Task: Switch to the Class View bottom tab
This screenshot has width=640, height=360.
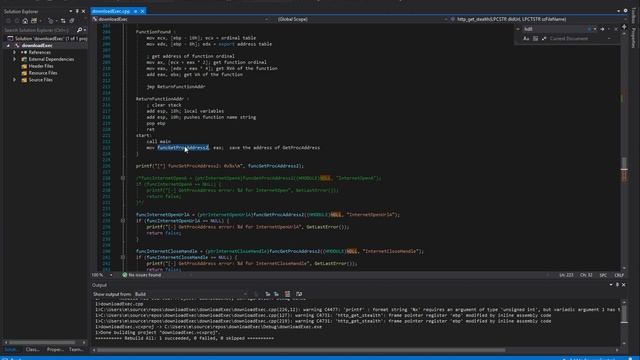Action: click(32, 349)
